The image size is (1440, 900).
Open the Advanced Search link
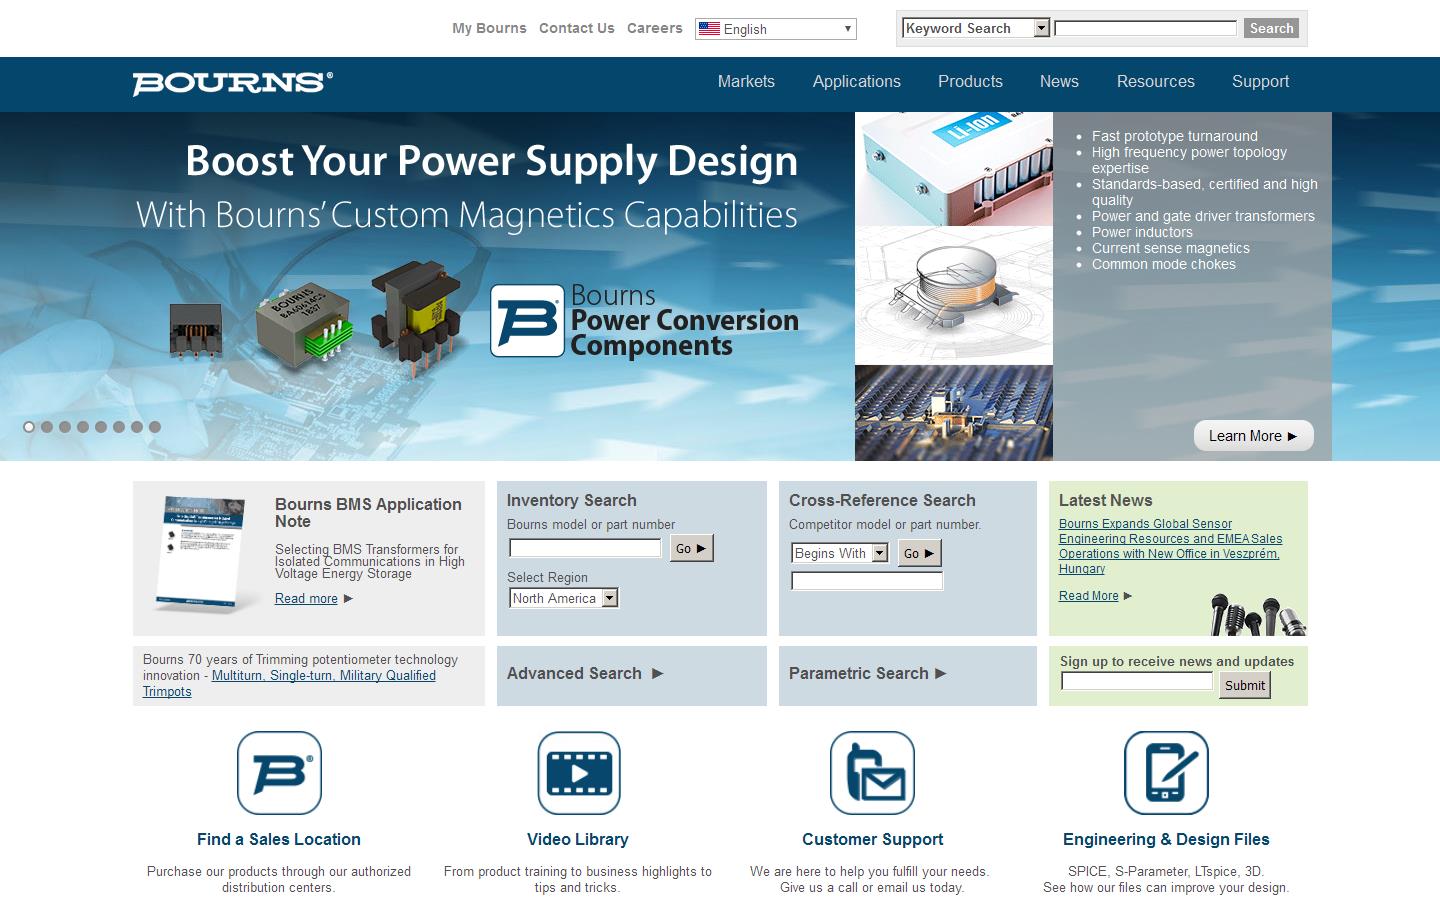584,674
